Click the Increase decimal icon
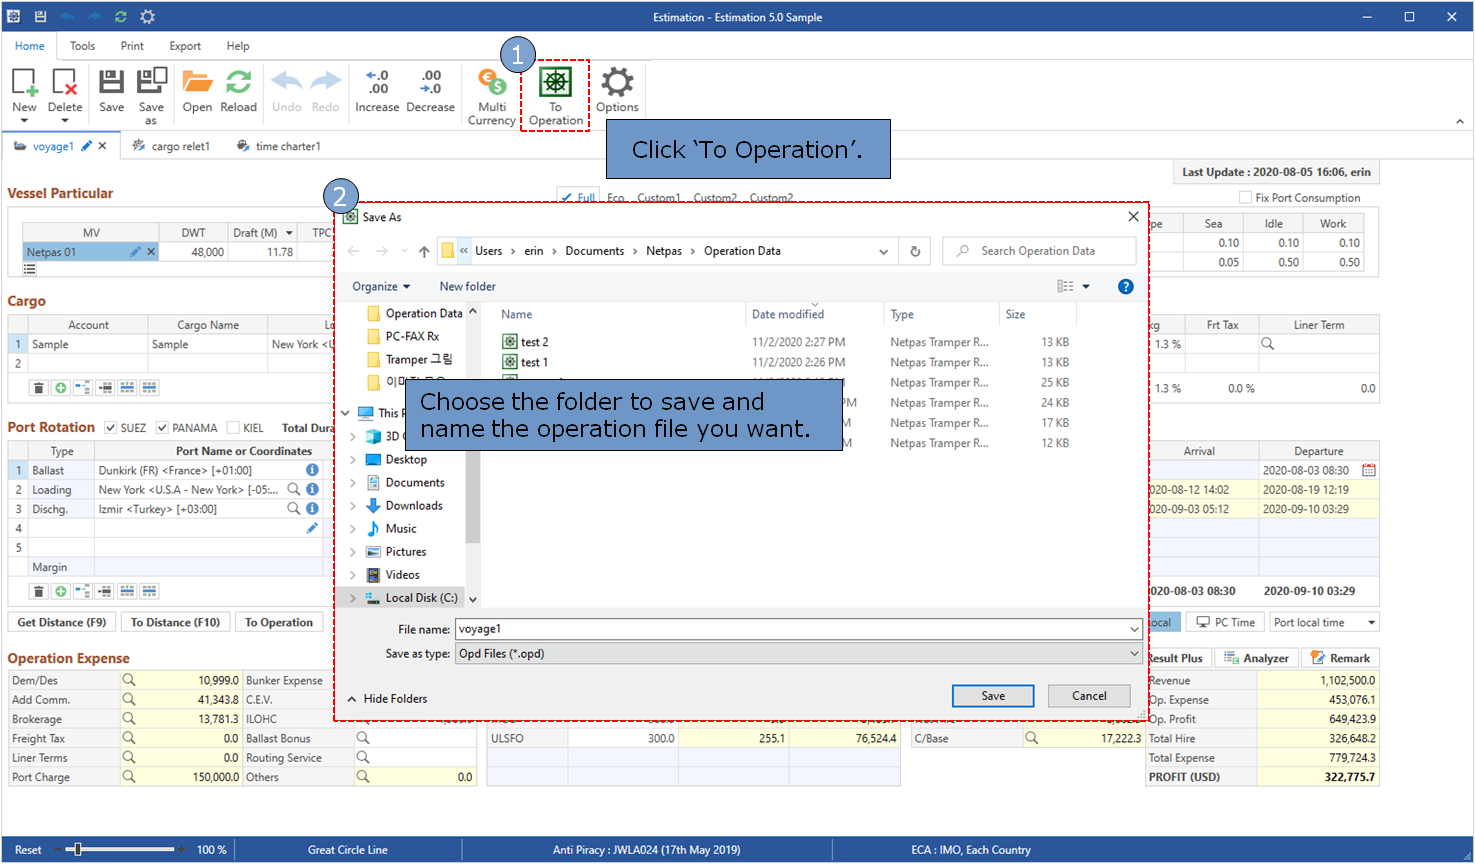 coord(377,84)
